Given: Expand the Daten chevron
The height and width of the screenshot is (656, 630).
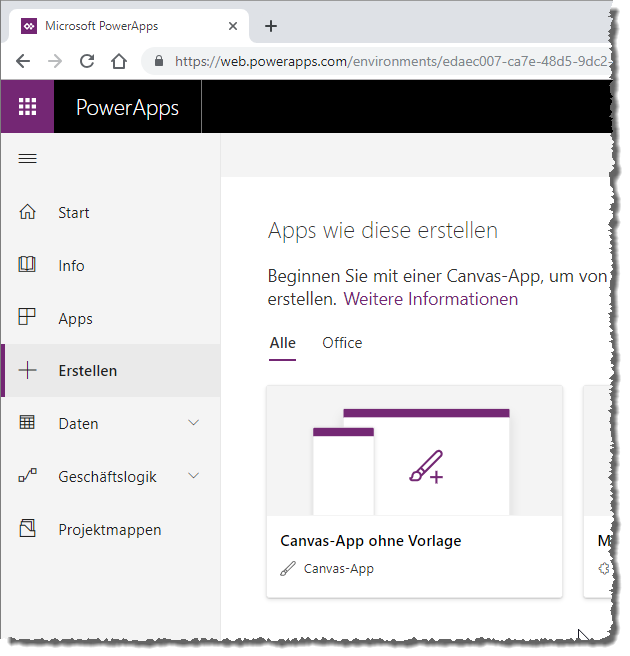Looking at the screenshot, I should click(194, 423).
